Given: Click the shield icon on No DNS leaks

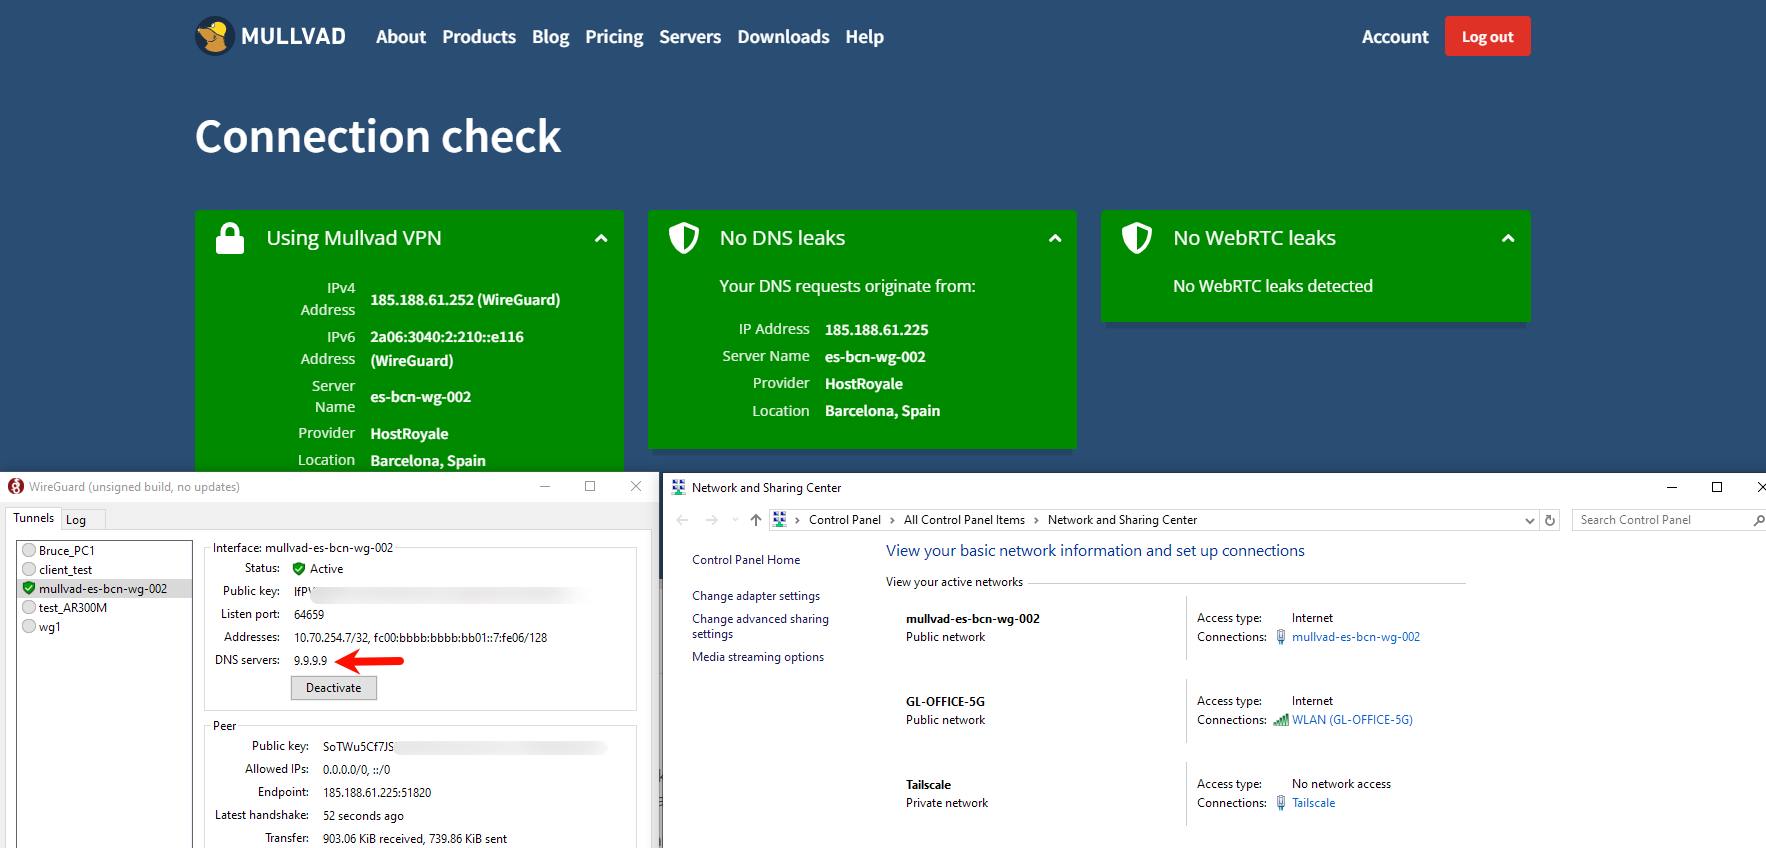Looking at the screenshot, I should [x=684, y=238].
